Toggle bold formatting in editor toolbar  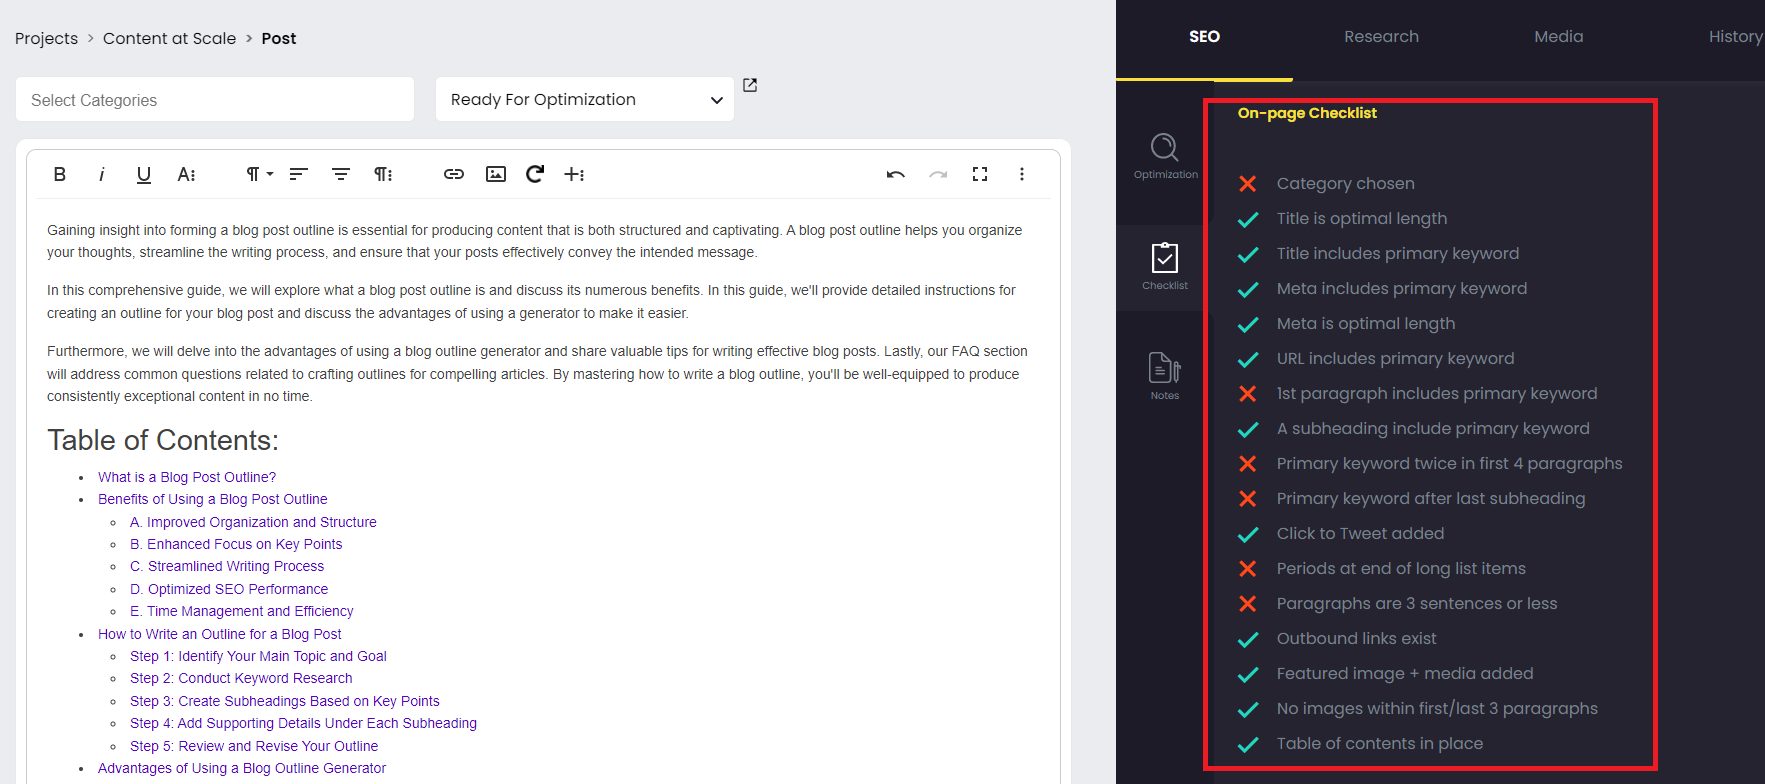tap(60, 174)
